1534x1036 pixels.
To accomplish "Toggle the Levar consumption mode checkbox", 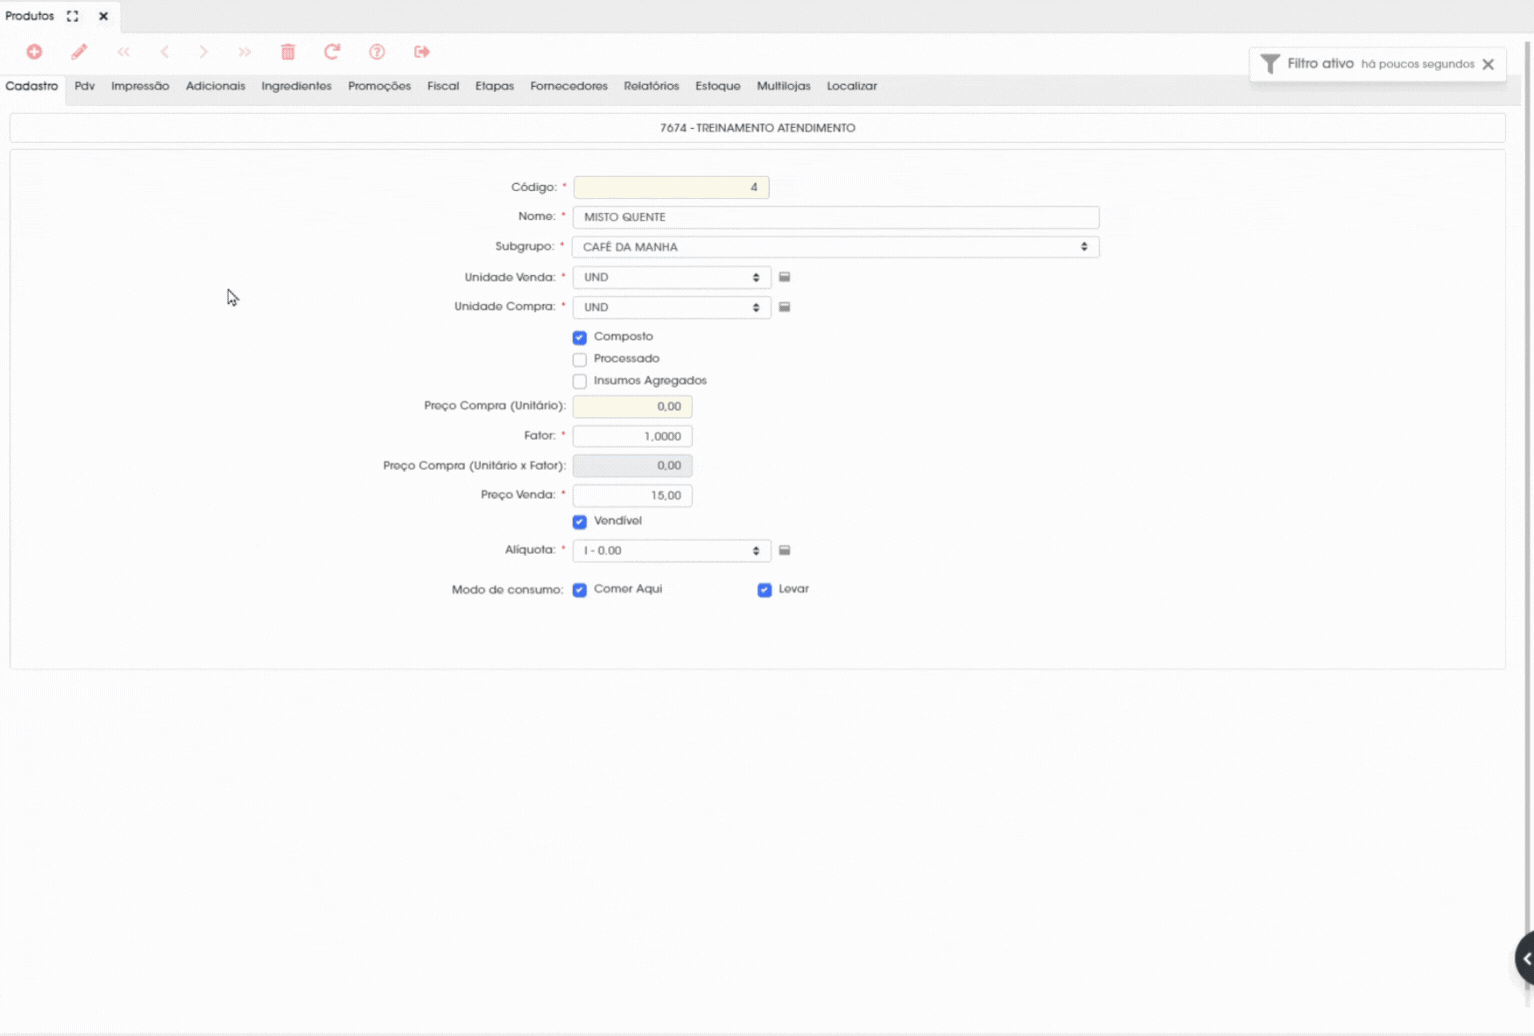I will 765,590.
